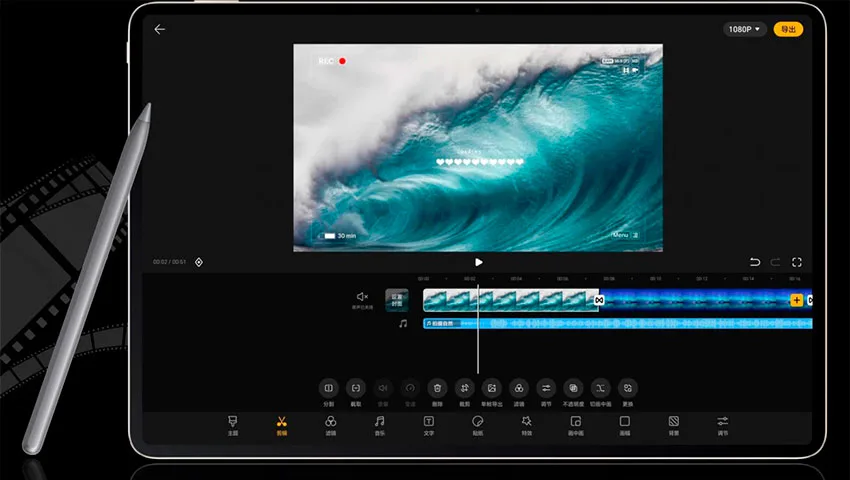Switch to the Music (音乐) tab
The image size is (850, 480).
tap(379, 425)
